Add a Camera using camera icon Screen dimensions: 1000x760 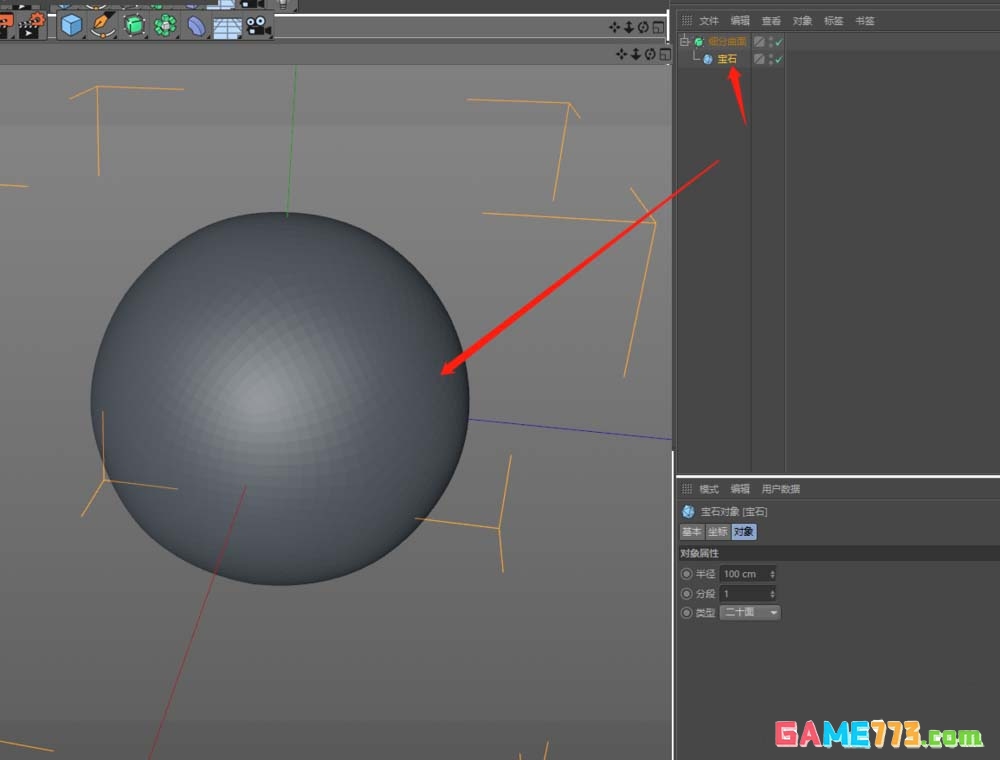pos(258,26)
